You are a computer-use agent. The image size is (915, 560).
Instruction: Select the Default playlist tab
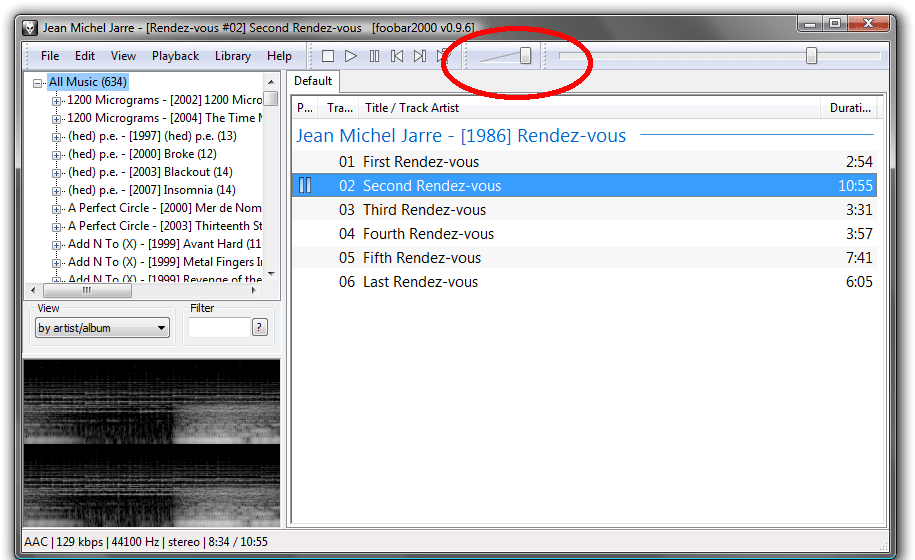tap(313, 81)
